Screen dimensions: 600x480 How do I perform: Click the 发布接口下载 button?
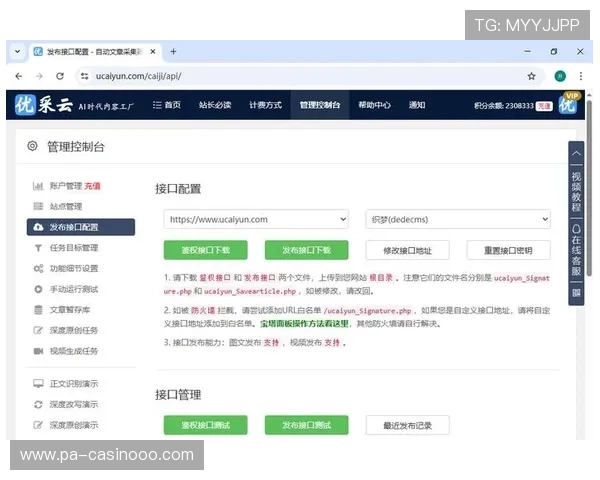click(307, 250)
